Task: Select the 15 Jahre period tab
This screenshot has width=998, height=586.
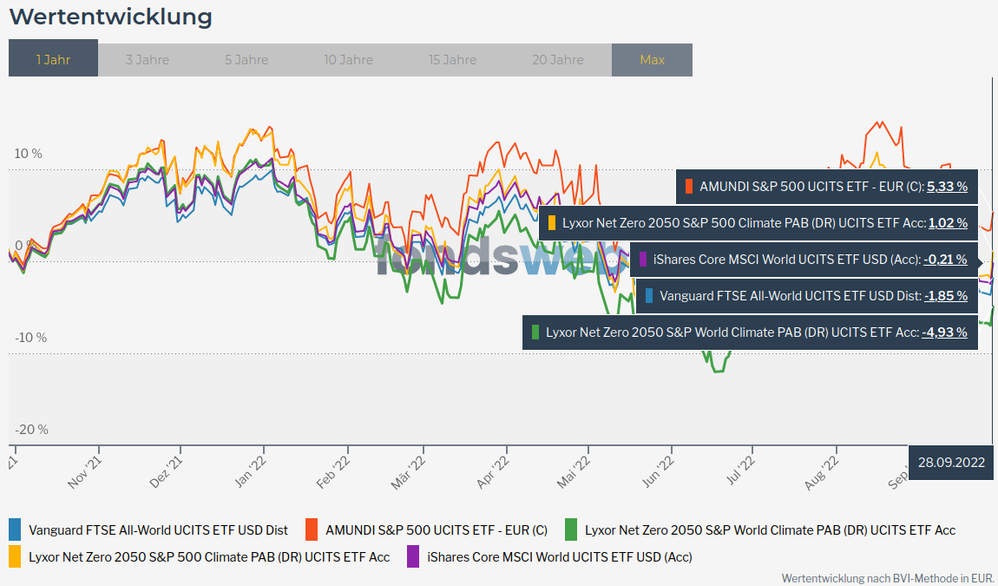Action: click(x=452, y=60)
